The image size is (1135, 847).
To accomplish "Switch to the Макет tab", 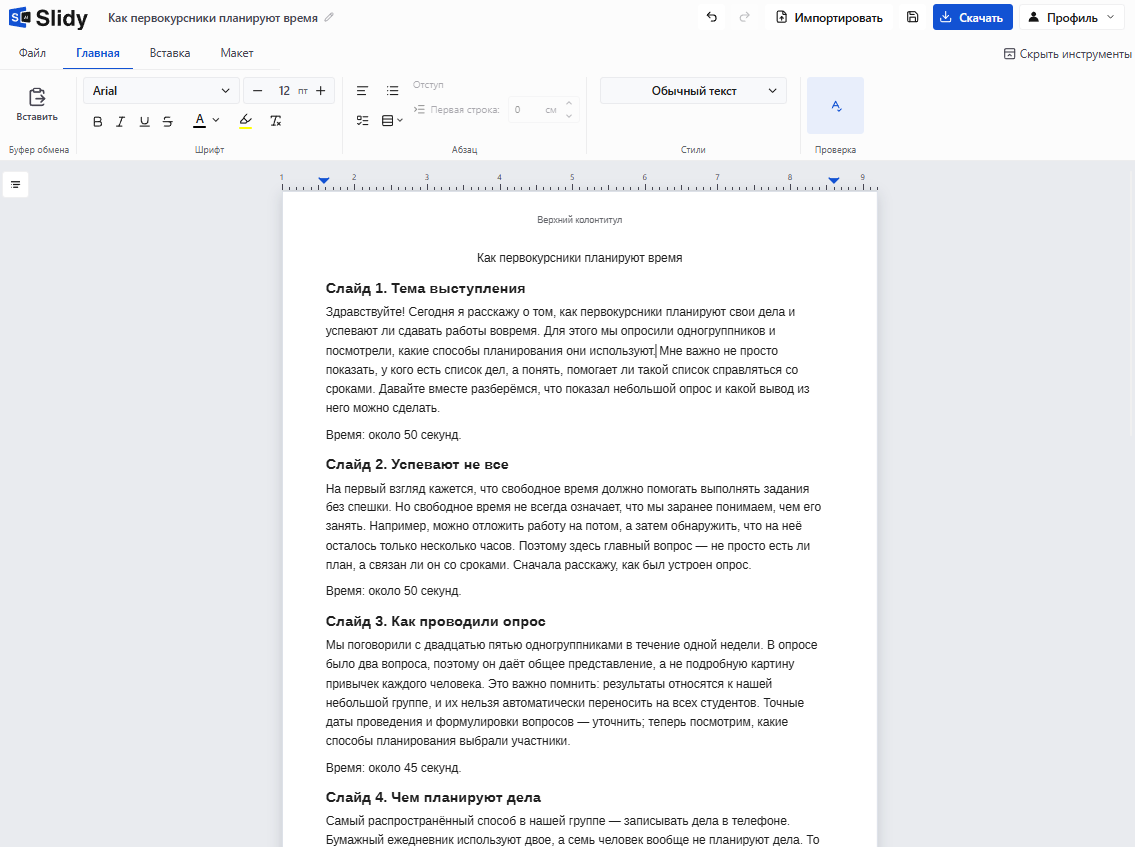I will tap(237, 53).
